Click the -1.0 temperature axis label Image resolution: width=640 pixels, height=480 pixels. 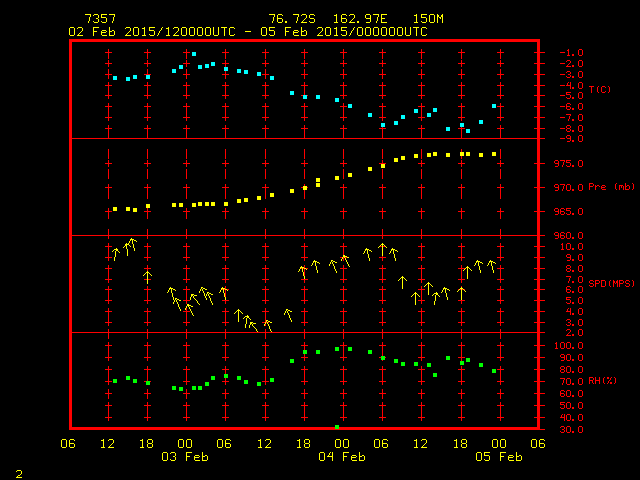point(571,53)
